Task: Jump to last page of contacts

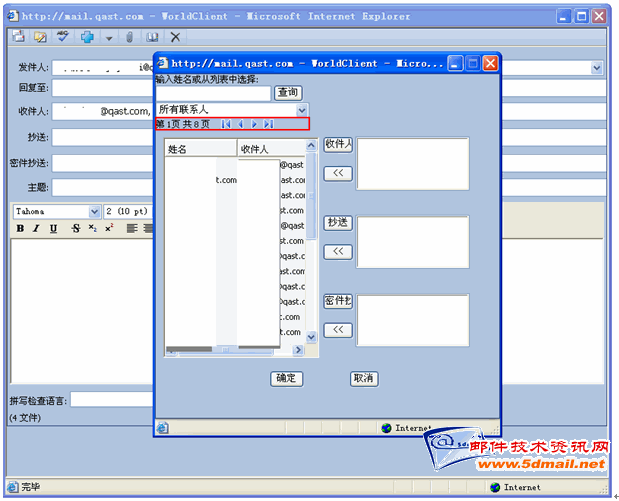Action: (x=268, y=124)
